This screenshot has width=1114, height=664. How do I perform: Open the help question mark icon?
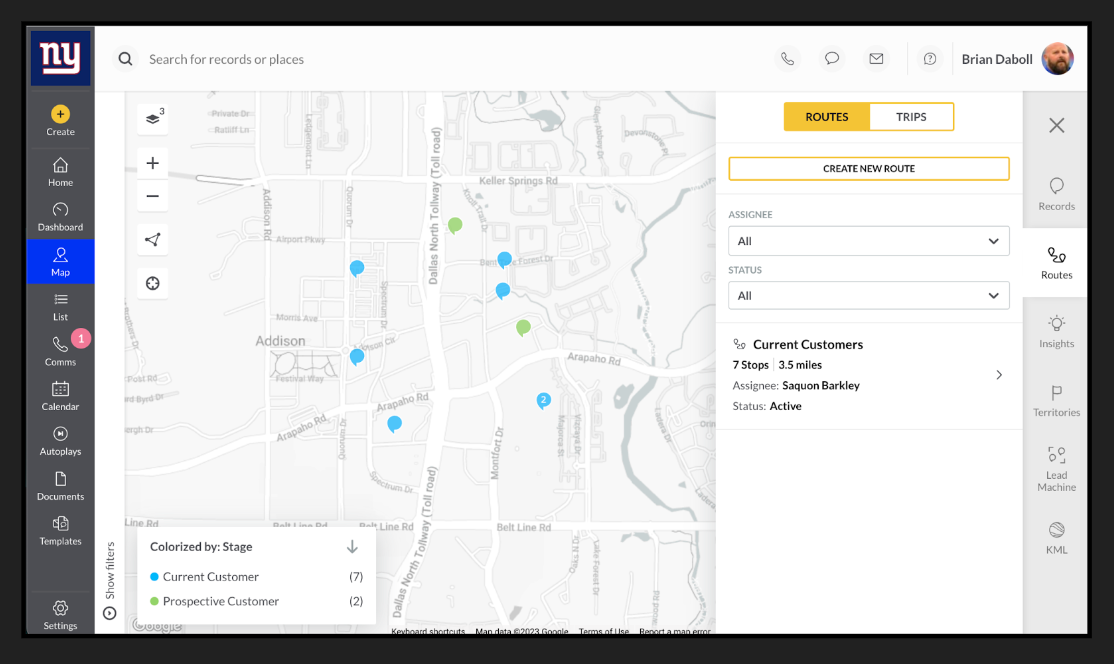click(x=930, y=59)
